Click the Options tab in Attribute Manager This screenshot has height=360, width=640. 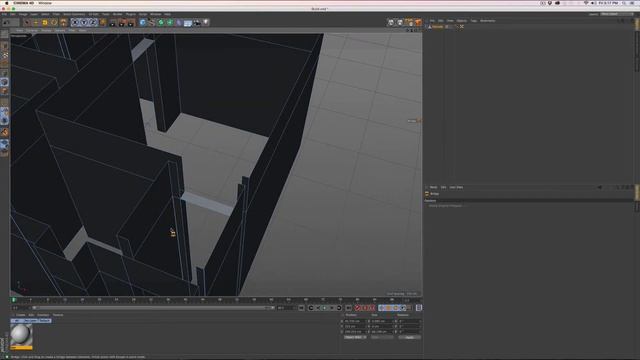(x=430, y=200)
